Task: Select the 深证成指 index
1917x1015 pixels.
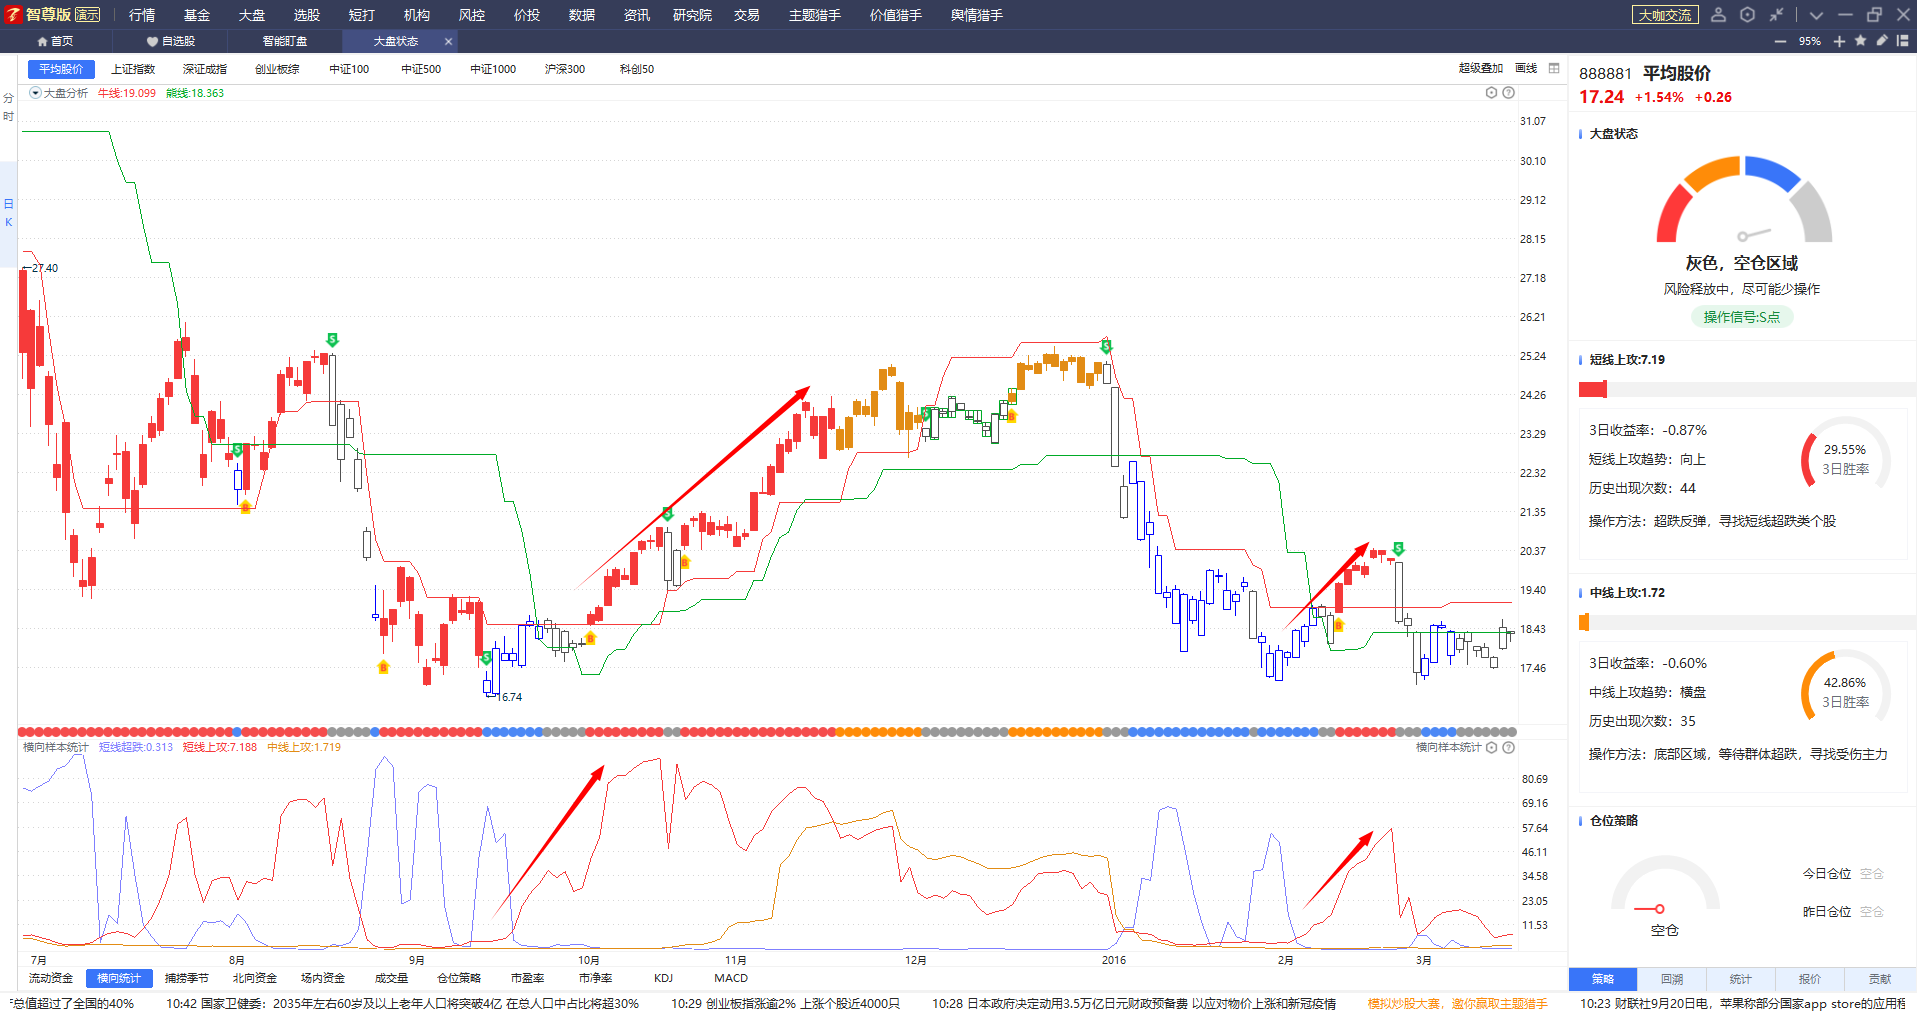Action: pos(205,69)
